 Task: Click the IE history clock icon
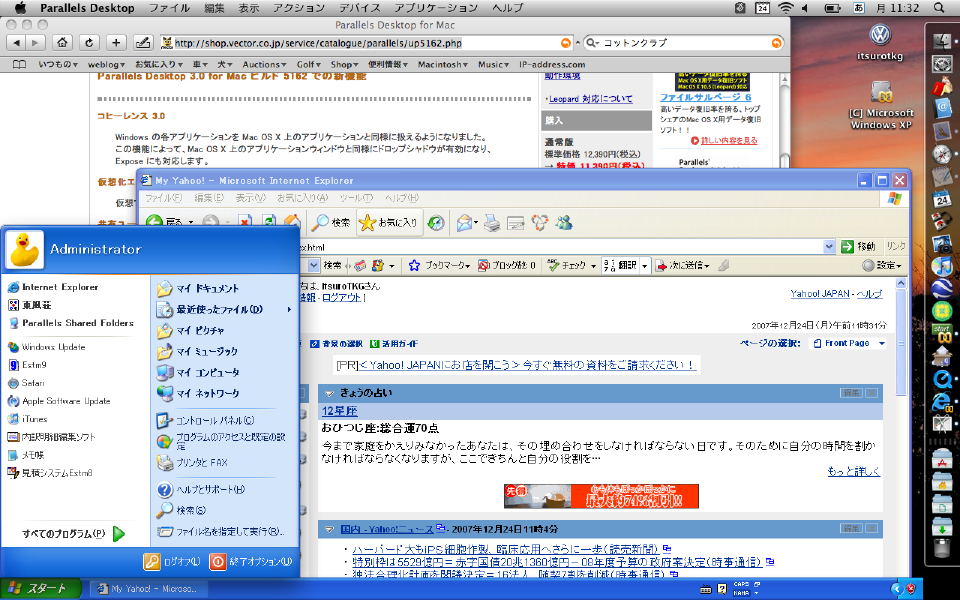pyautogui.click(x=436, y=222)
